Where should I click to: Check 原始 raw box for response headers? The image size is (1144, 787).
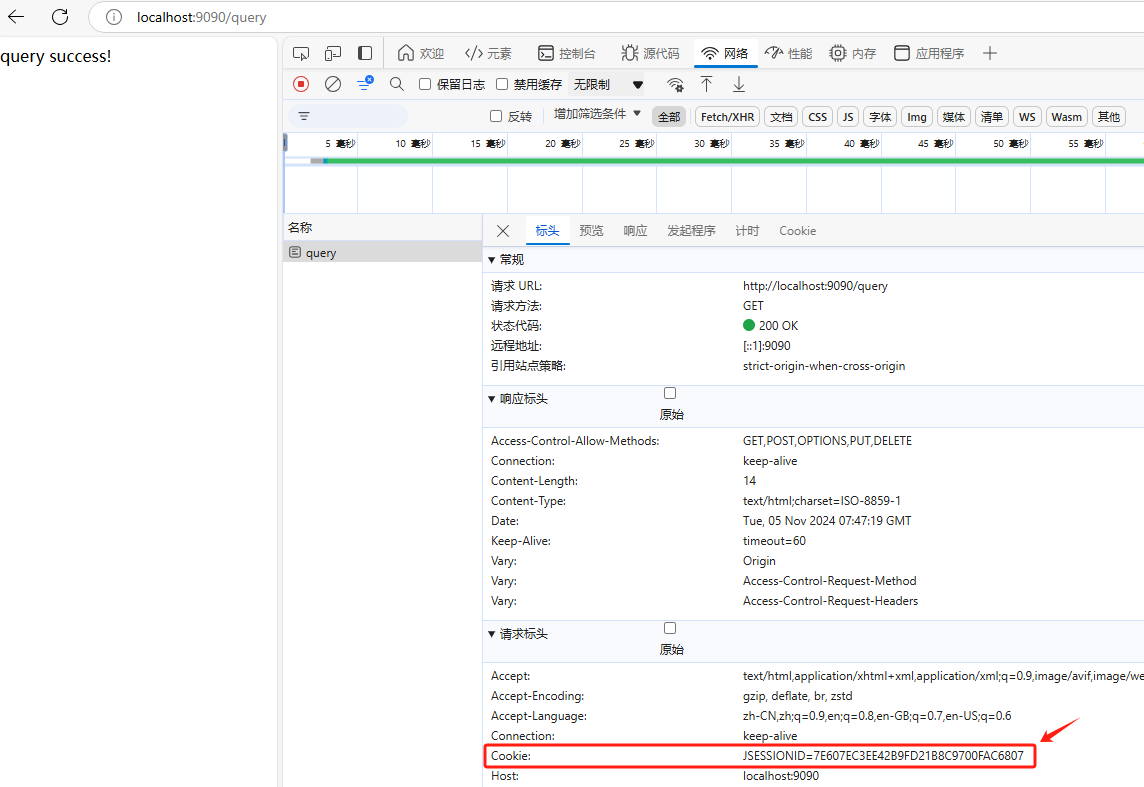(x=670, y=393)
